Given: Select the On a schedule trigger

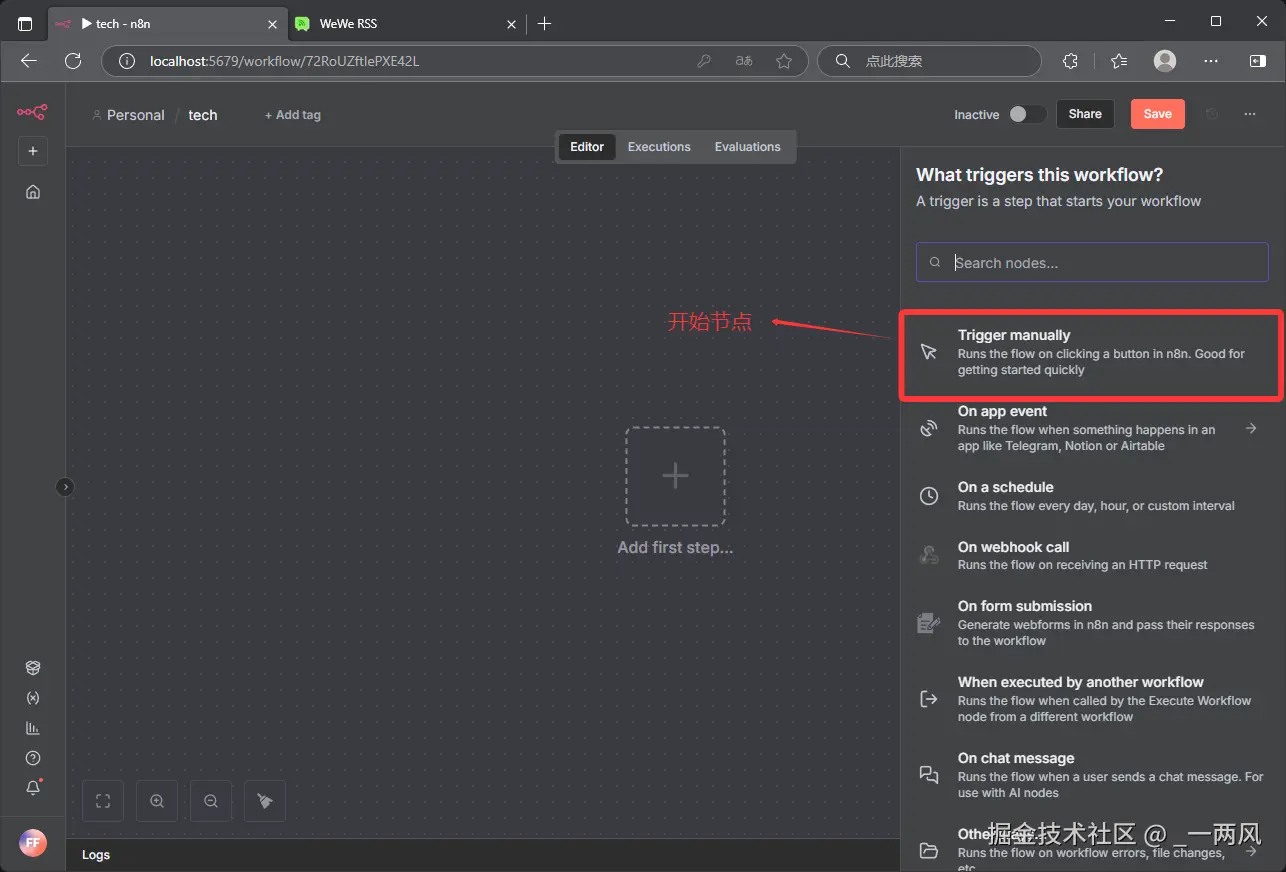Looking at the screenshot, I should click(1092, 496).
